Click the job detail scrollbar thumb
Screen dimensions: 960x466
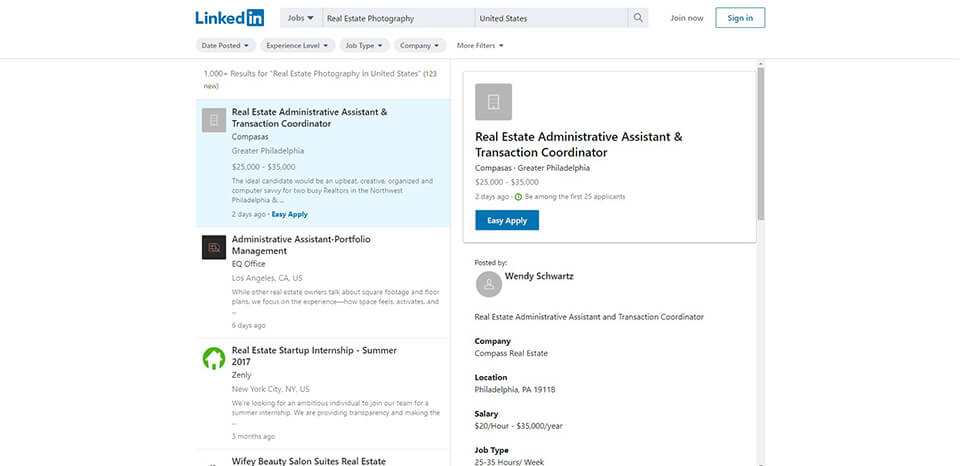click(x=760, y=143)
